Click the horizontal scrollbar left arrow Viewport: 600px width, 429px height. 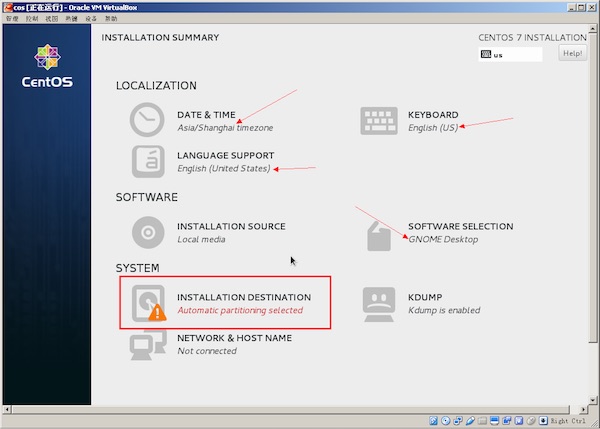click(7, 409)
